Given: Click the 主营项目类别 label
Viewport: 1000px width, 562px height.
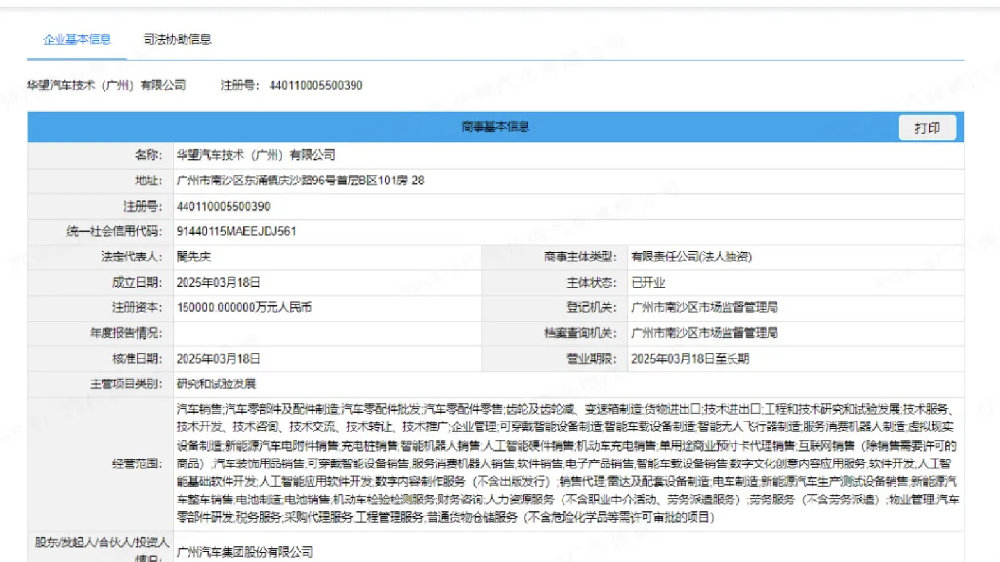Looking at the screenshot, I should [x=126, y=384].
